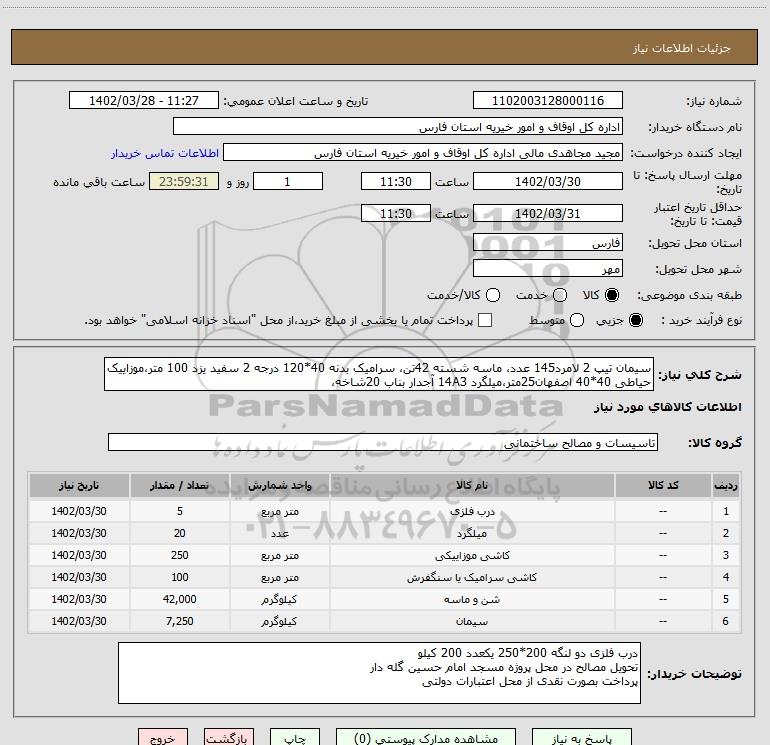Click the delivery province field فارس
Image resolution: width=770 pixels, height=745 pixels.
click(x=548, y=242)
